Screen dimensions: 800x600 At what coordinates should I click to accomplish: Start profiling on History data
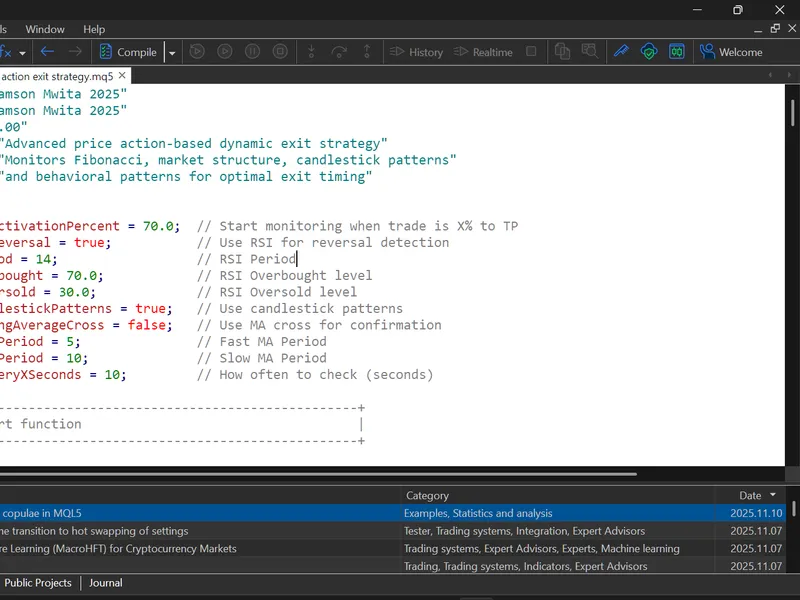click(x=416, y=52)
